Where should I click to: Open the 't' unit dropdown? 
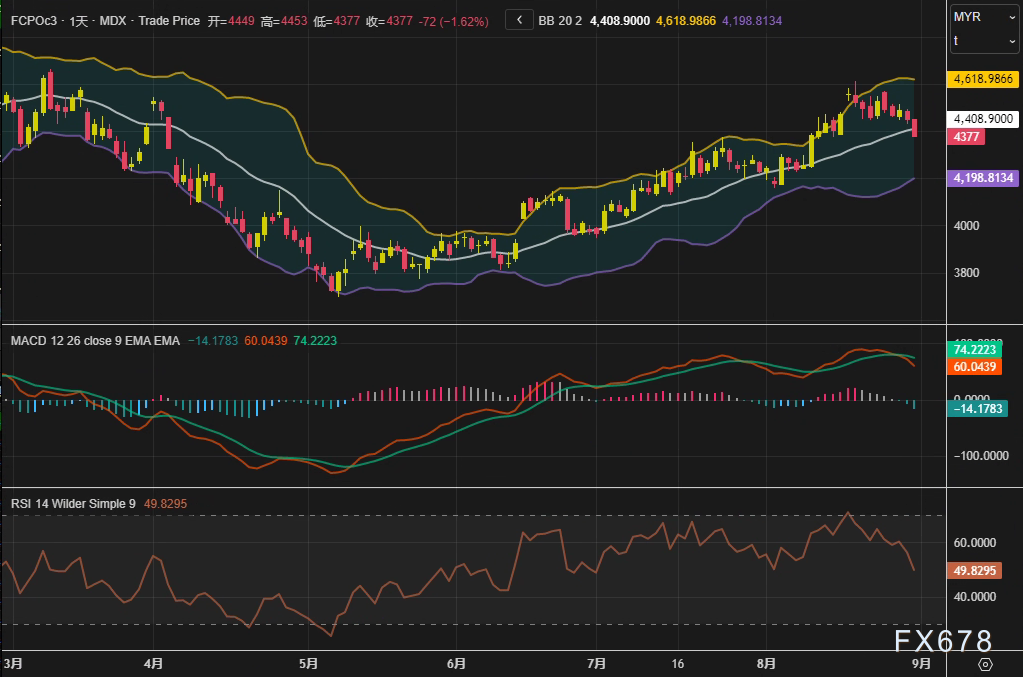(983, 40)
